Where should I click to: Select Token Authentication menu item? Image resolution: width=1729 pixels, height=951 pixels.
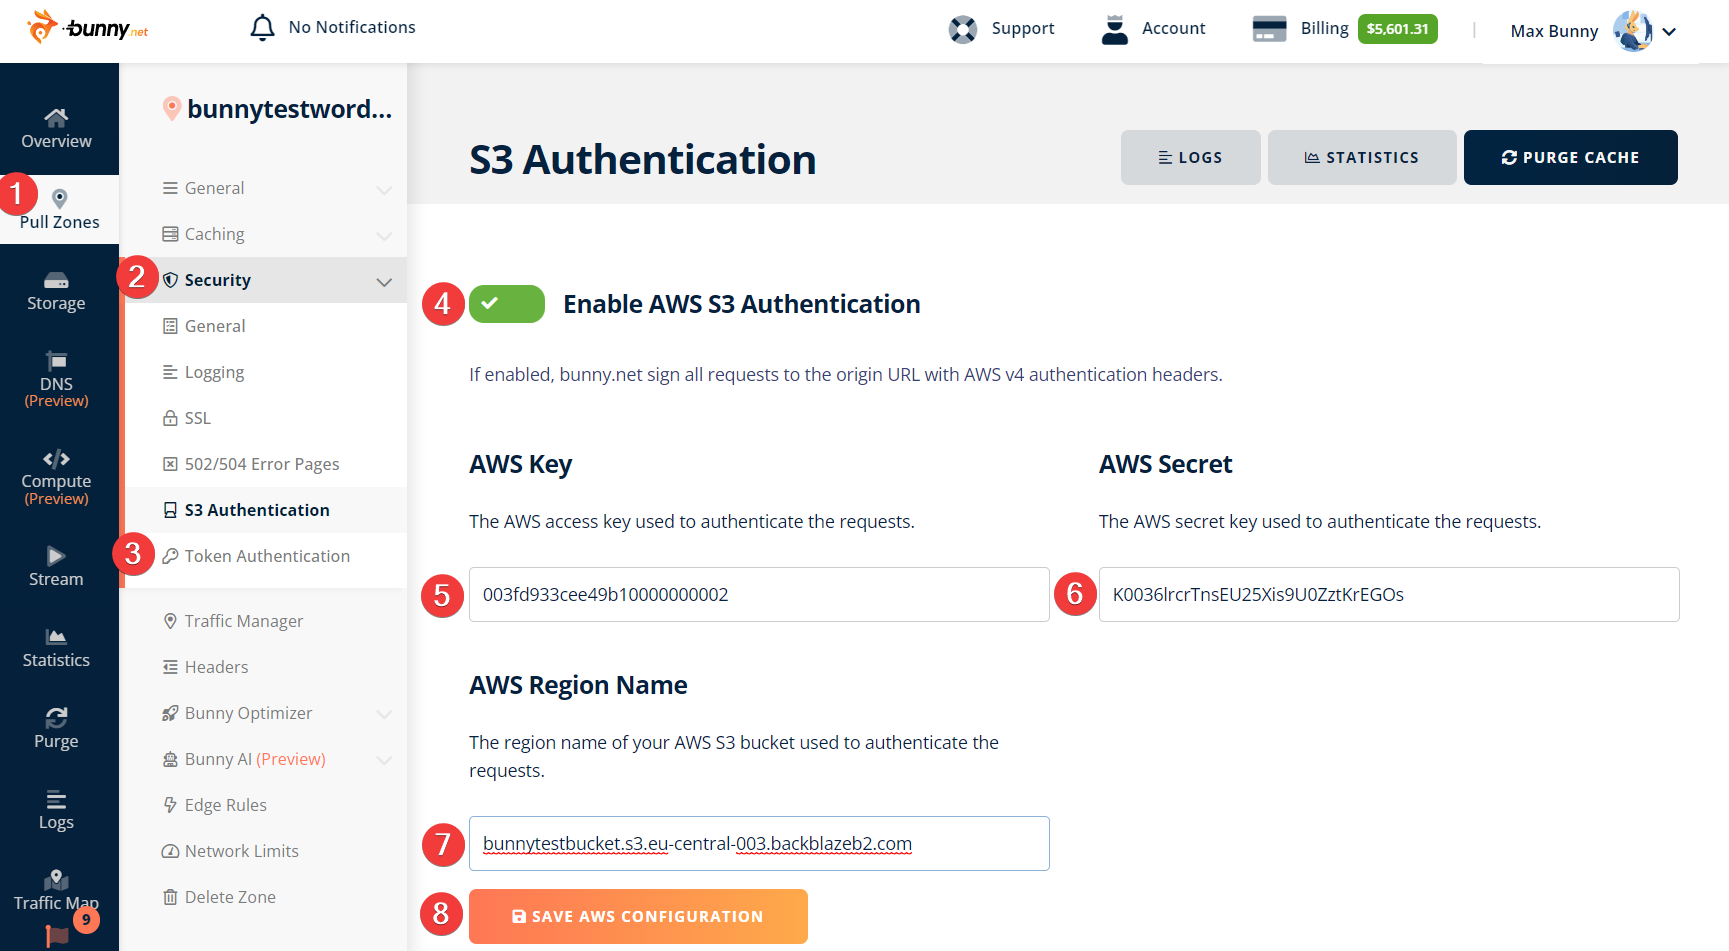click(x=266, y=556)
